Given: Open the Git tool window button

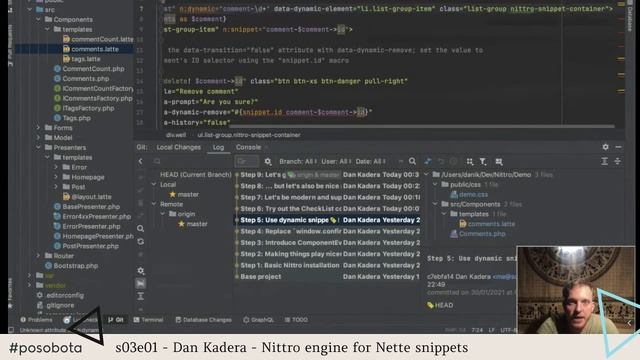Looking at the screenshot, I should [116, 320].
